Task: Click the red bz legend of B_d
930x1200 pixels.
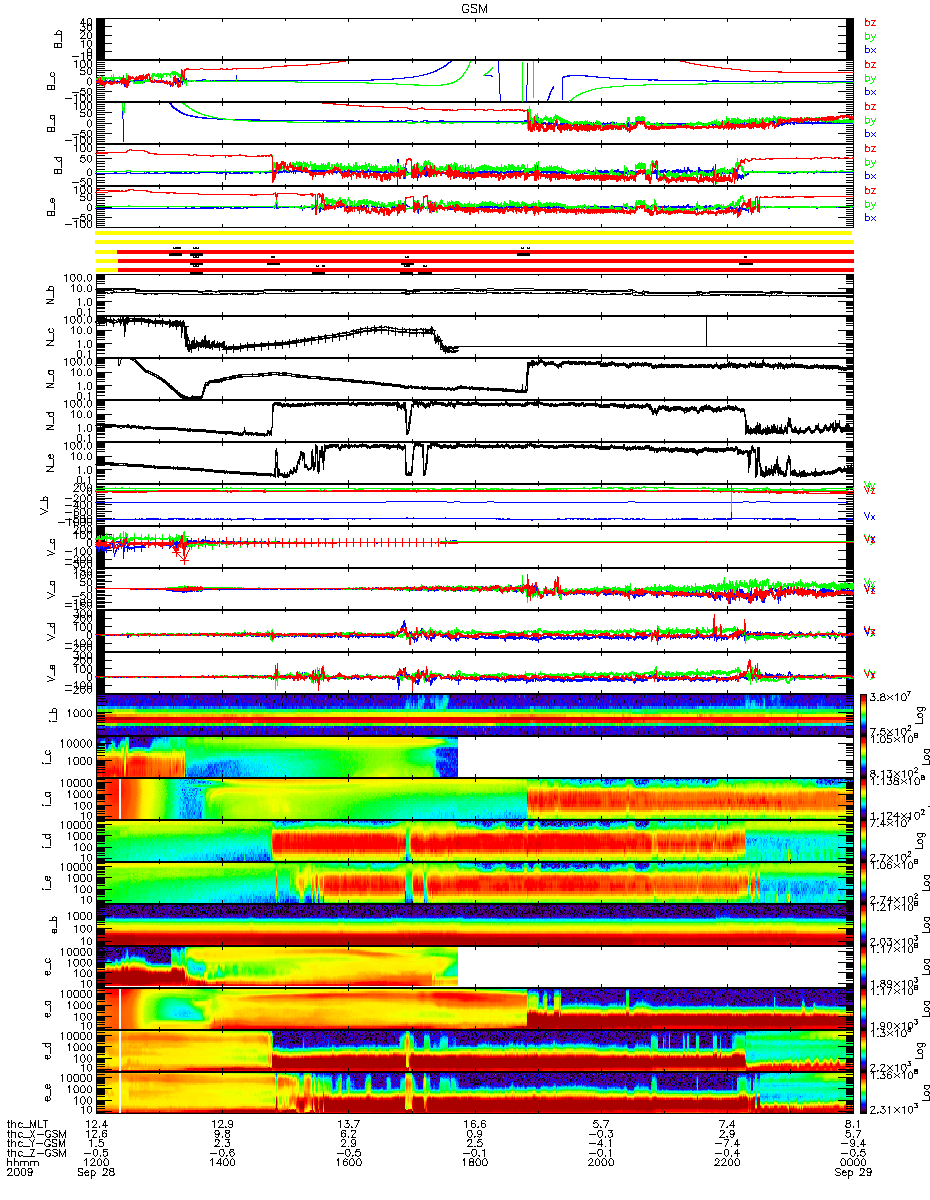Action: (x=870, y=149)
